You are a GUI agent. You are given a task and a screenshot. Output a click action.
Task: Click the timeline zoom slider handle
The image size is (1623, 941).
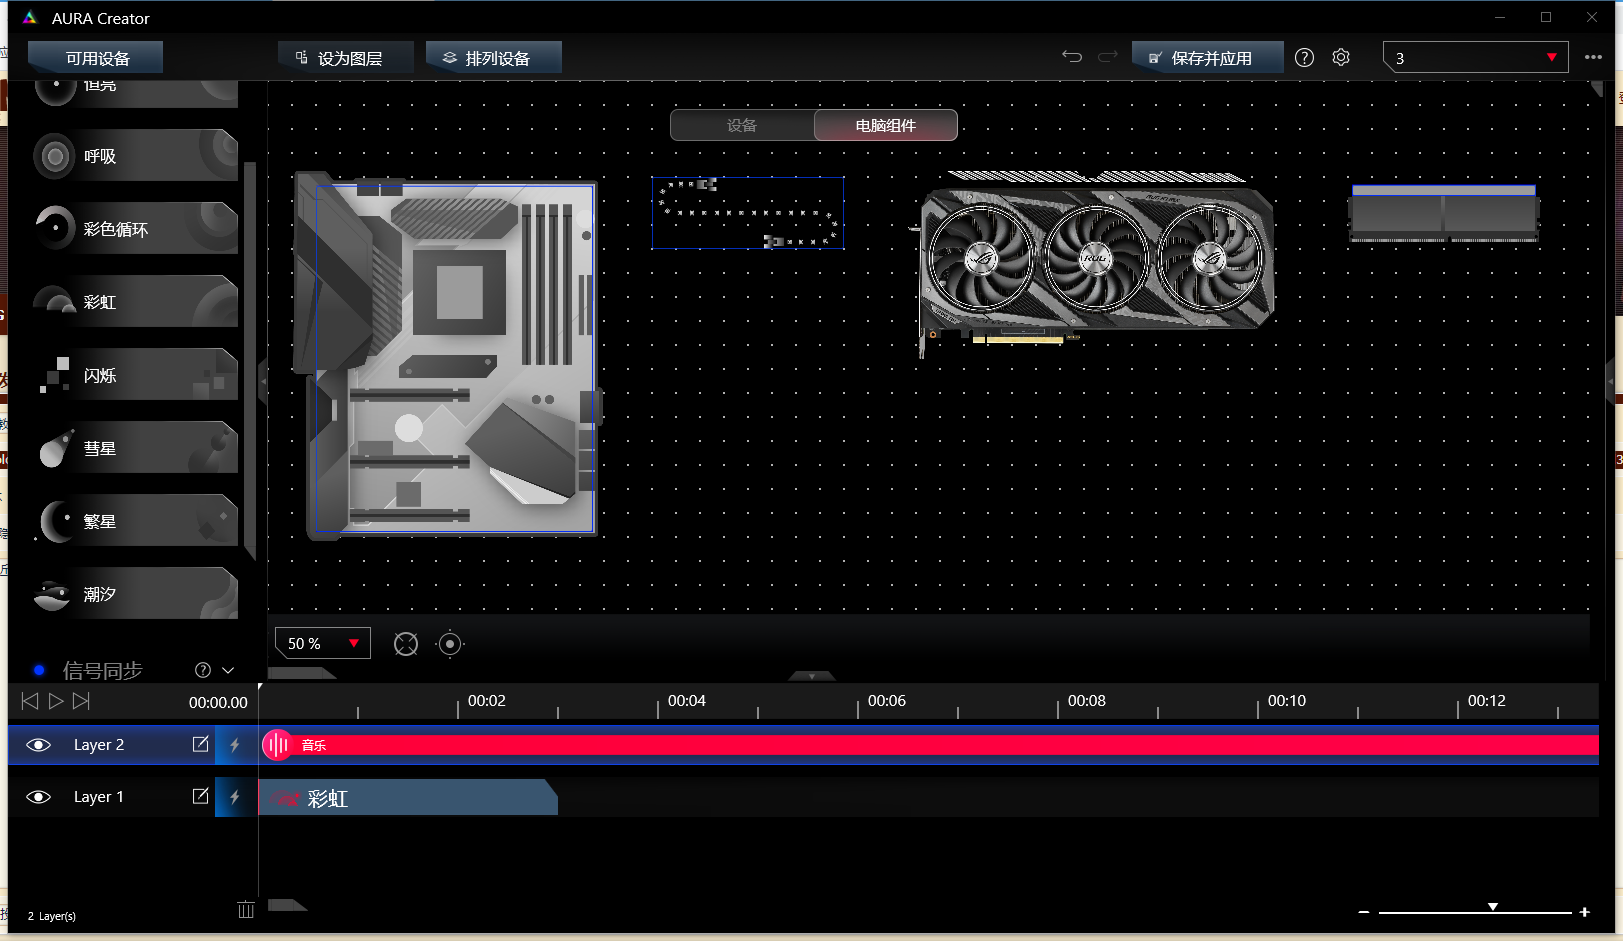coord(1492,908)
